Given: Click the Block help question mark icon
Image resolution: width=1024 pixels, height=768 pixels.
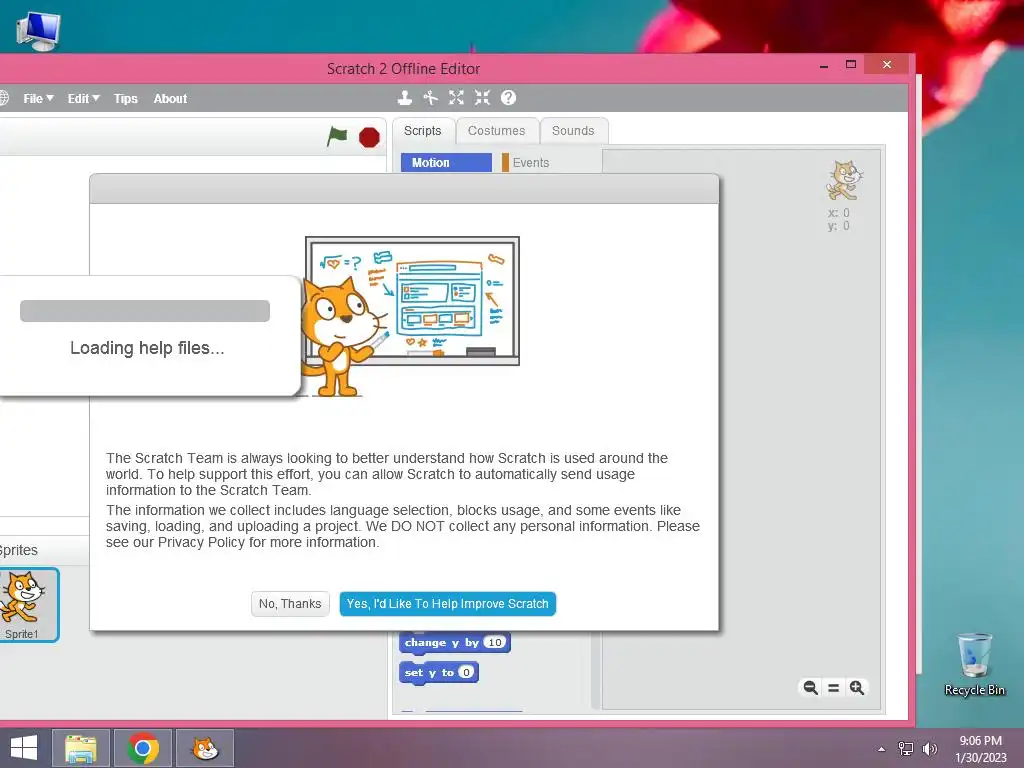Looking at the screenshot, I should coord(508,98).
